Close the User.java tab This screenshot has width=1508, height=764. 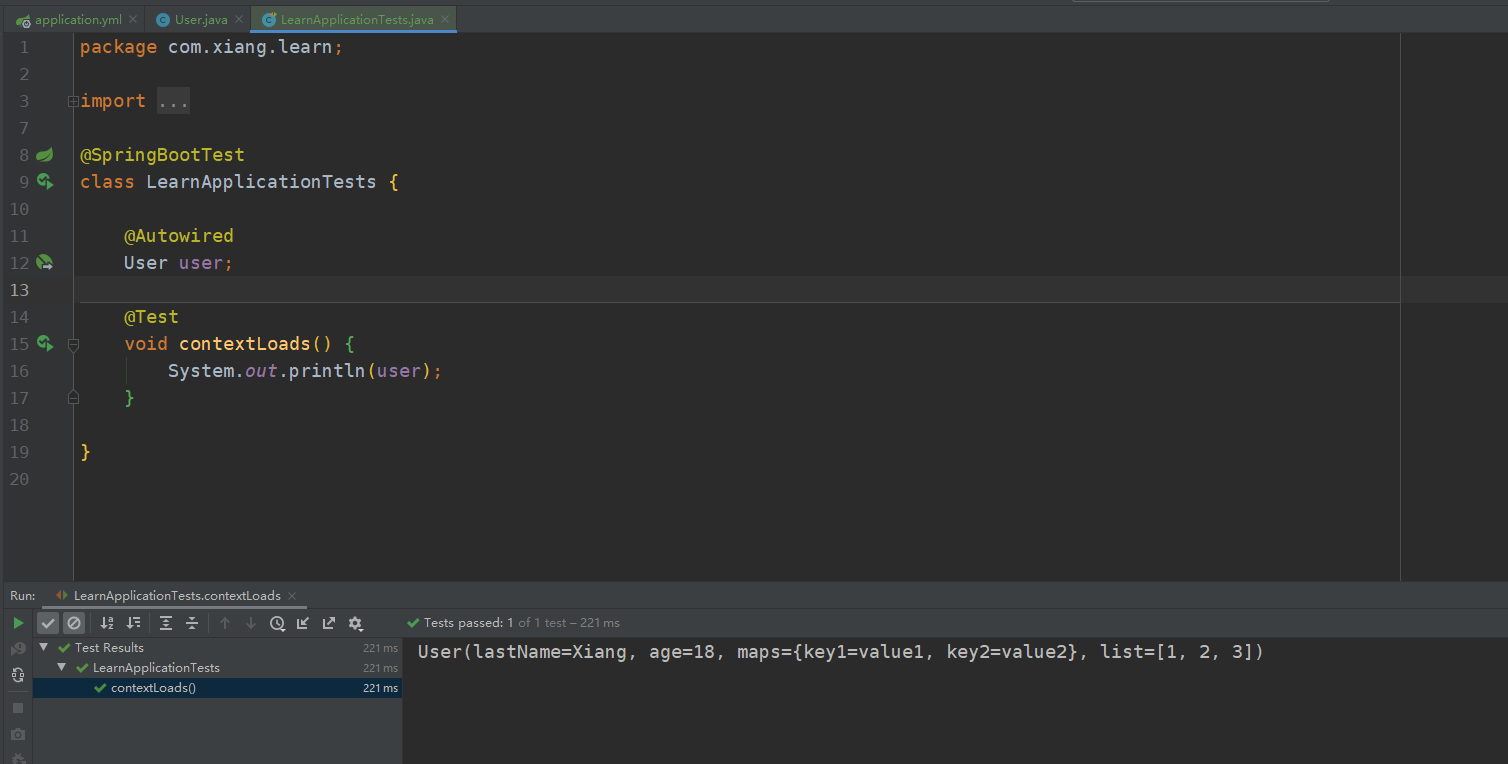tap(239, 19)
